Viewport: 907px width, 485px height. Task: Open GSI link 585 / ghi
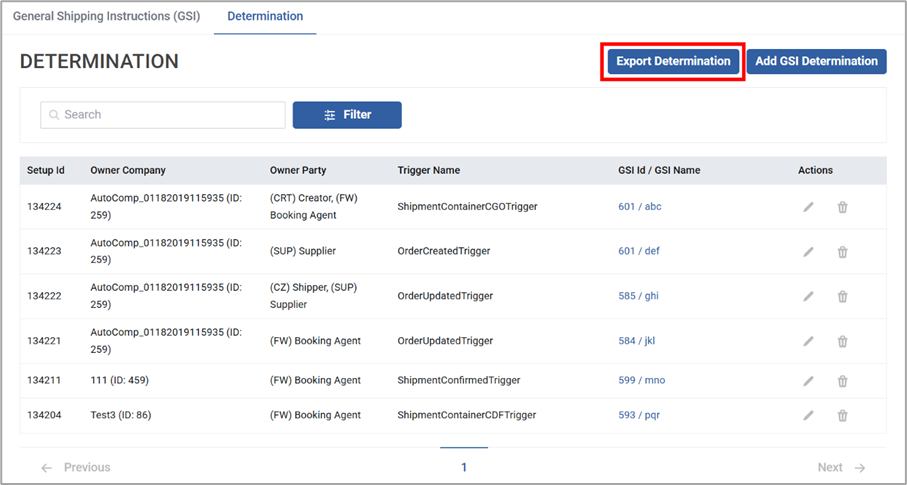[638, 296]
